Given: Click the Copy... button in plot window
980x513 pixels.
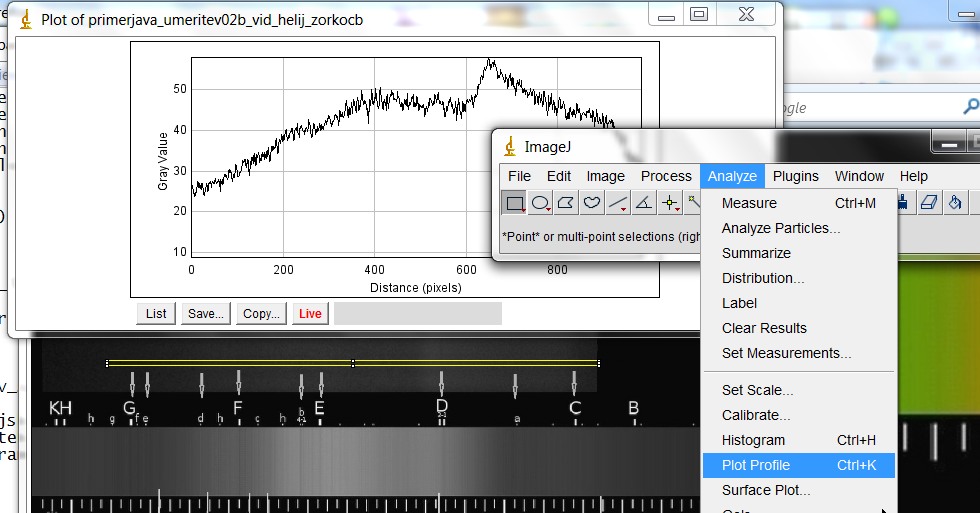Looking at the screenshot, I should (261, 313).
